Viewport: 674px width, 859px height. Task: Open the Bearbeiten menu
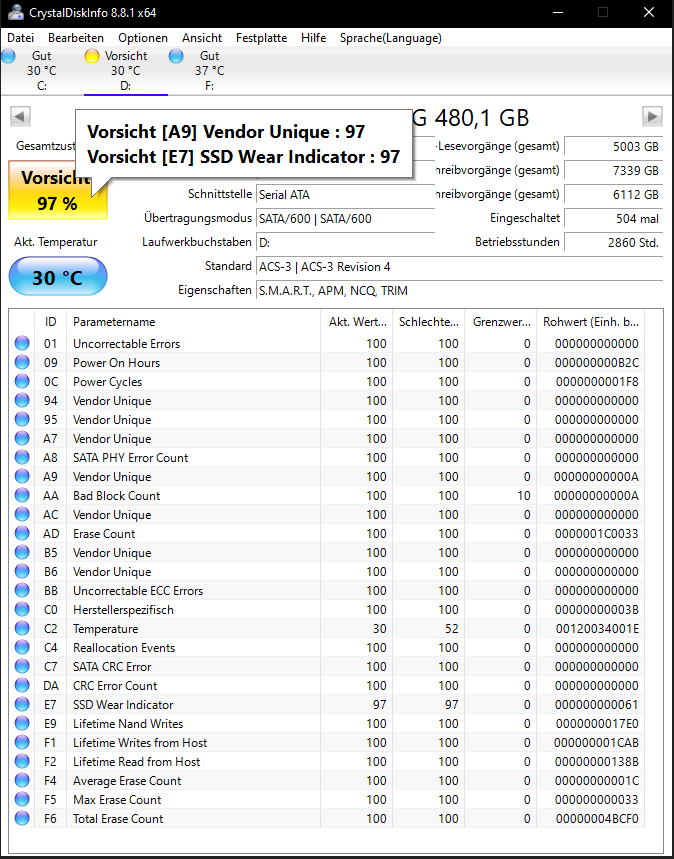(x=76, y=38)
